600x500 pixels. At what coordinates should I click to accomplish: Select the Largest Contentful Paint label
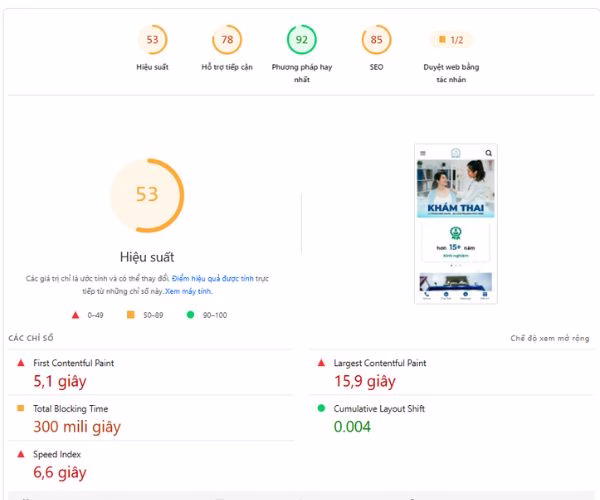[x=380, y=363]
